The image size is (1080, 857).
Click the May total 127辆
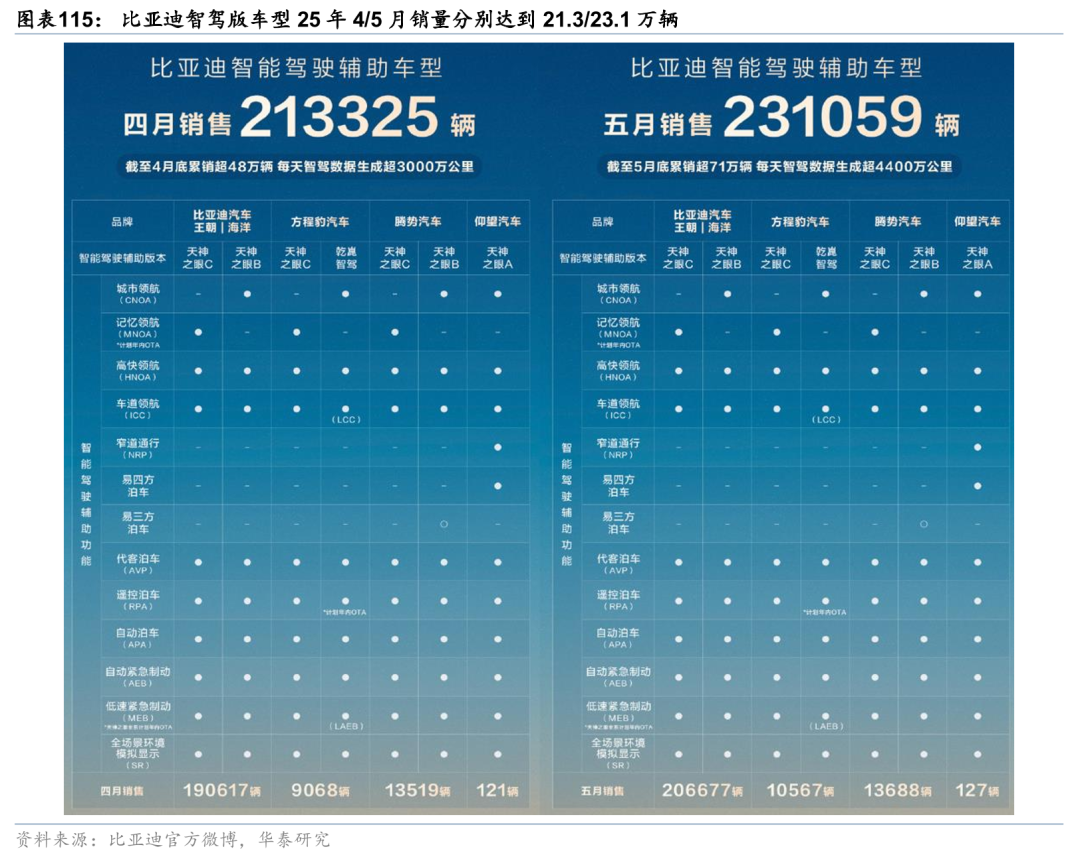click(x=977, y=790)
